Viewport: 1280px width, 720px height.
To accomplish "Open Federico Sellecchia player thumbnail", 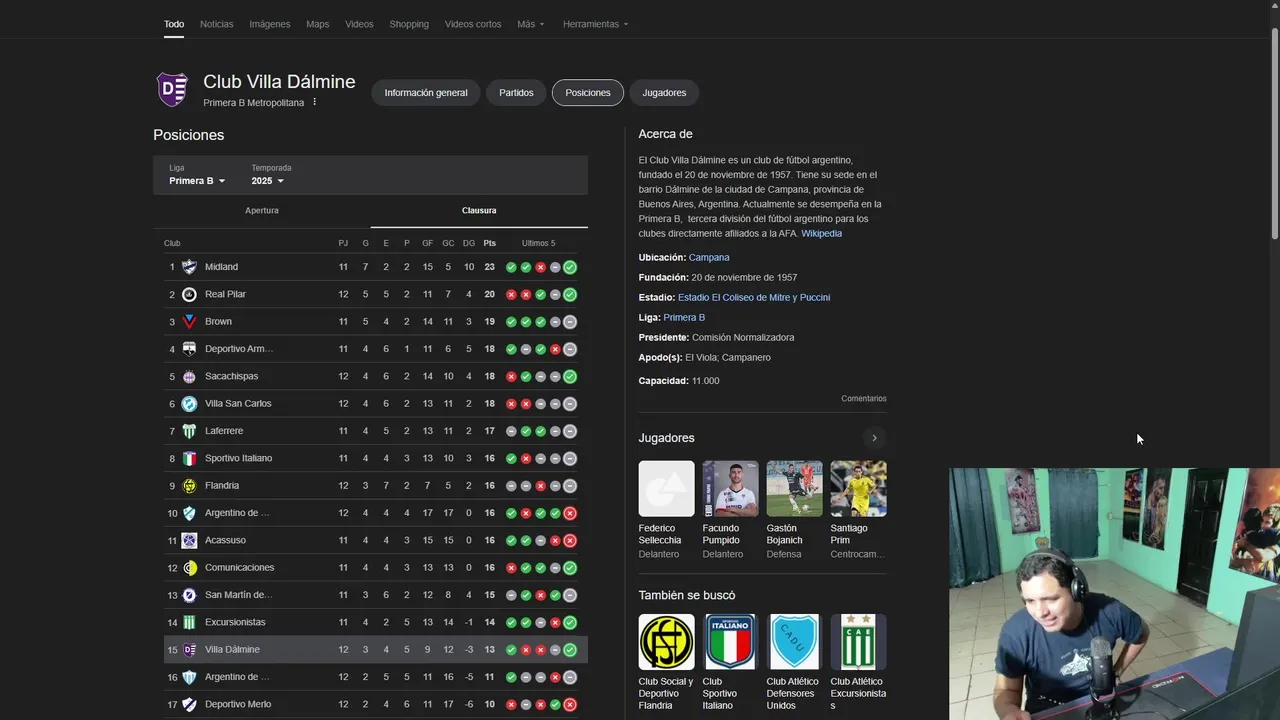I will coord(666,488).
